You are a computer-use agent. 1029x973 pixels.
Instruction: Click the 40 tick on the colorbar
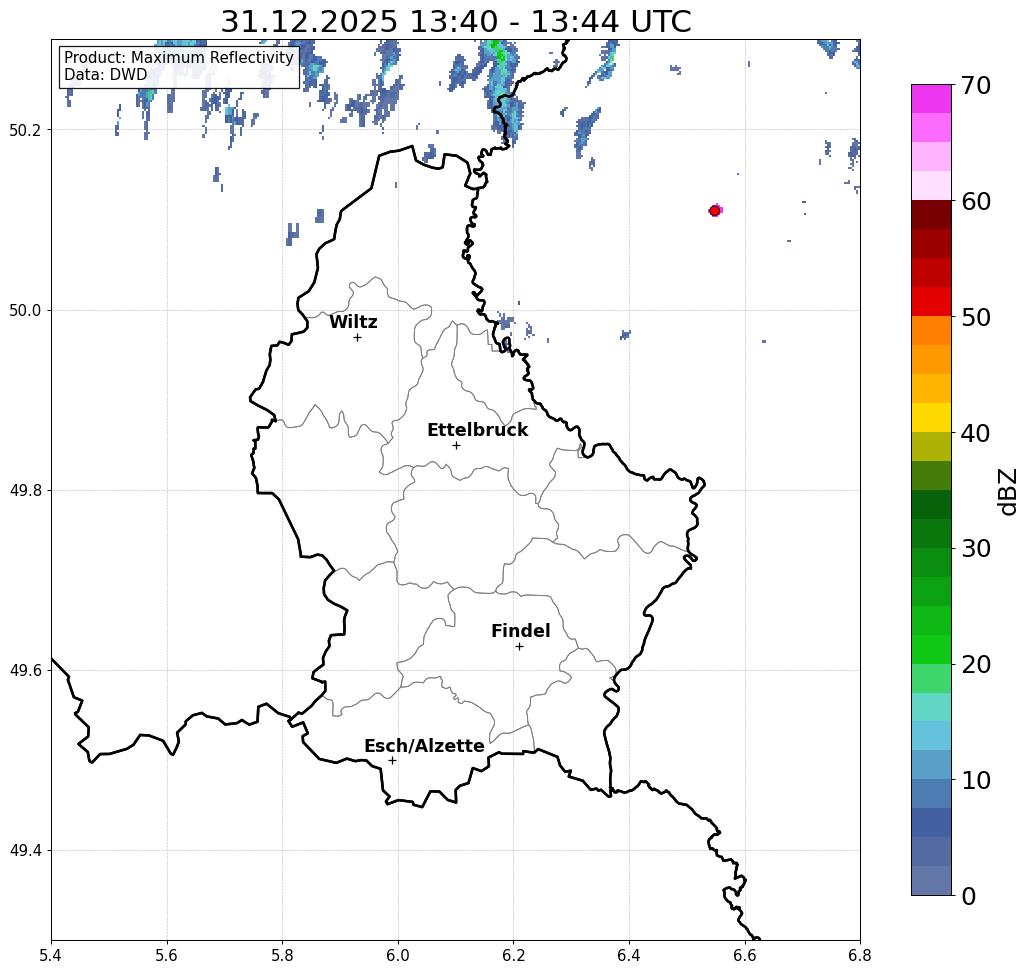[975, 433]
